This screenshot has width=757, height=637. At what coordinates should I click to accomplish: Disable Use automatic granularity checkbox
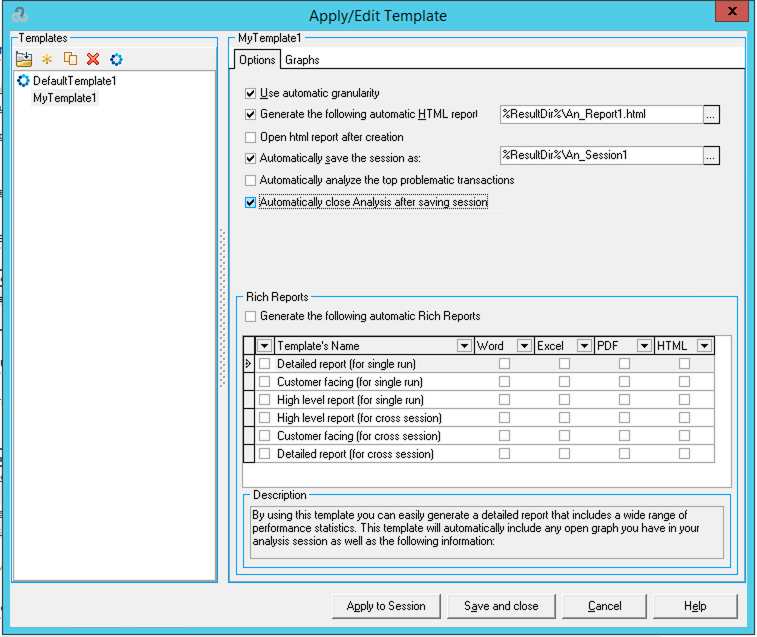pos(251,93)
